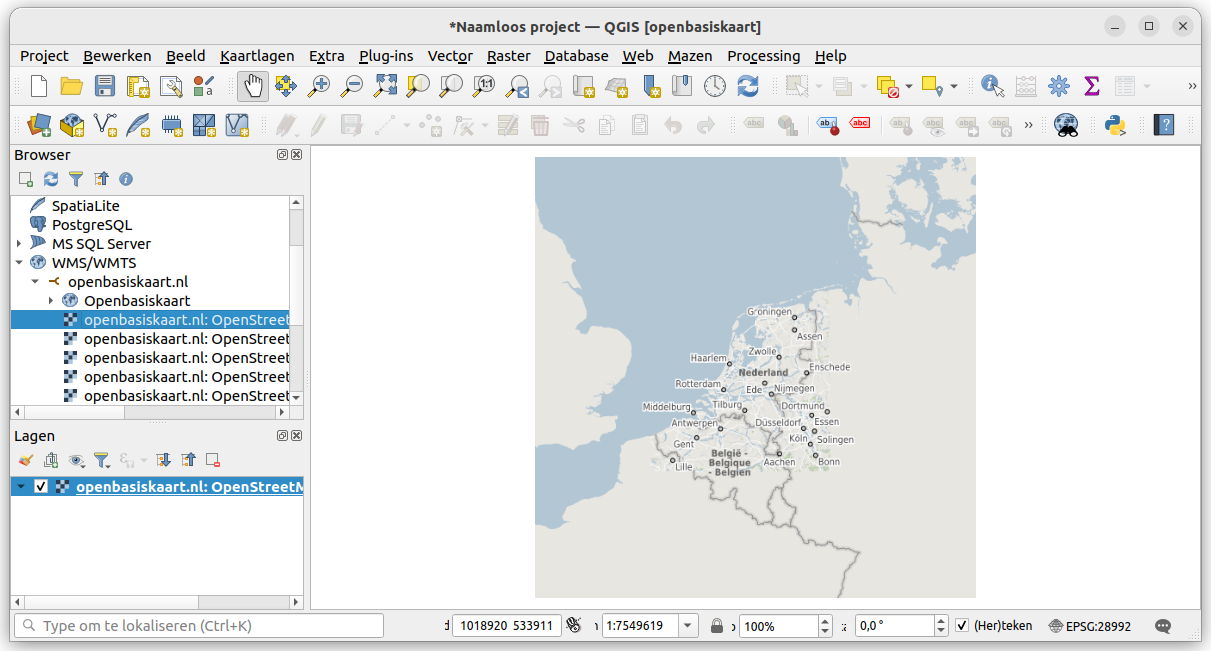Zoom to full extent of all layers

[385, 86]
